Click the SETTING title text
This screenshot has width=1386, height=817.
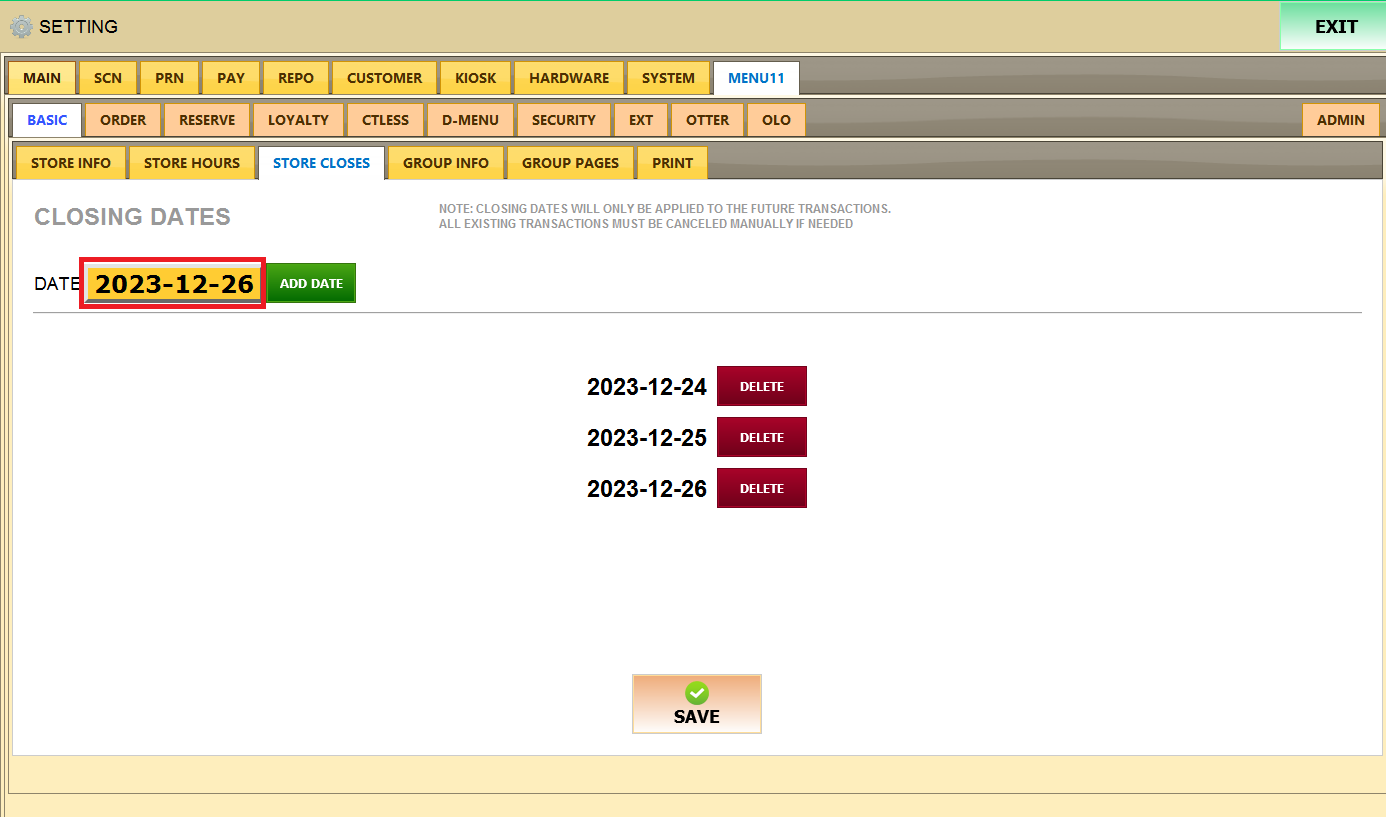coord(79,27)
